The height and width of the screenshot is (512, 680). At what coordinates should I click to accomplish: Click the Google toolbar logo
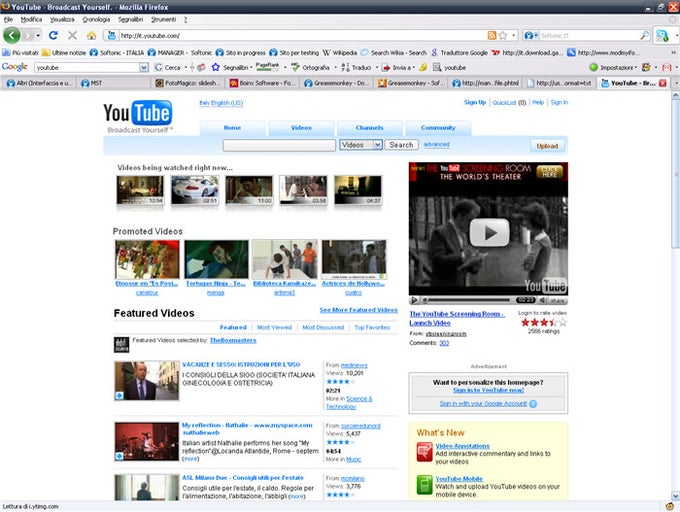(14, 67)
